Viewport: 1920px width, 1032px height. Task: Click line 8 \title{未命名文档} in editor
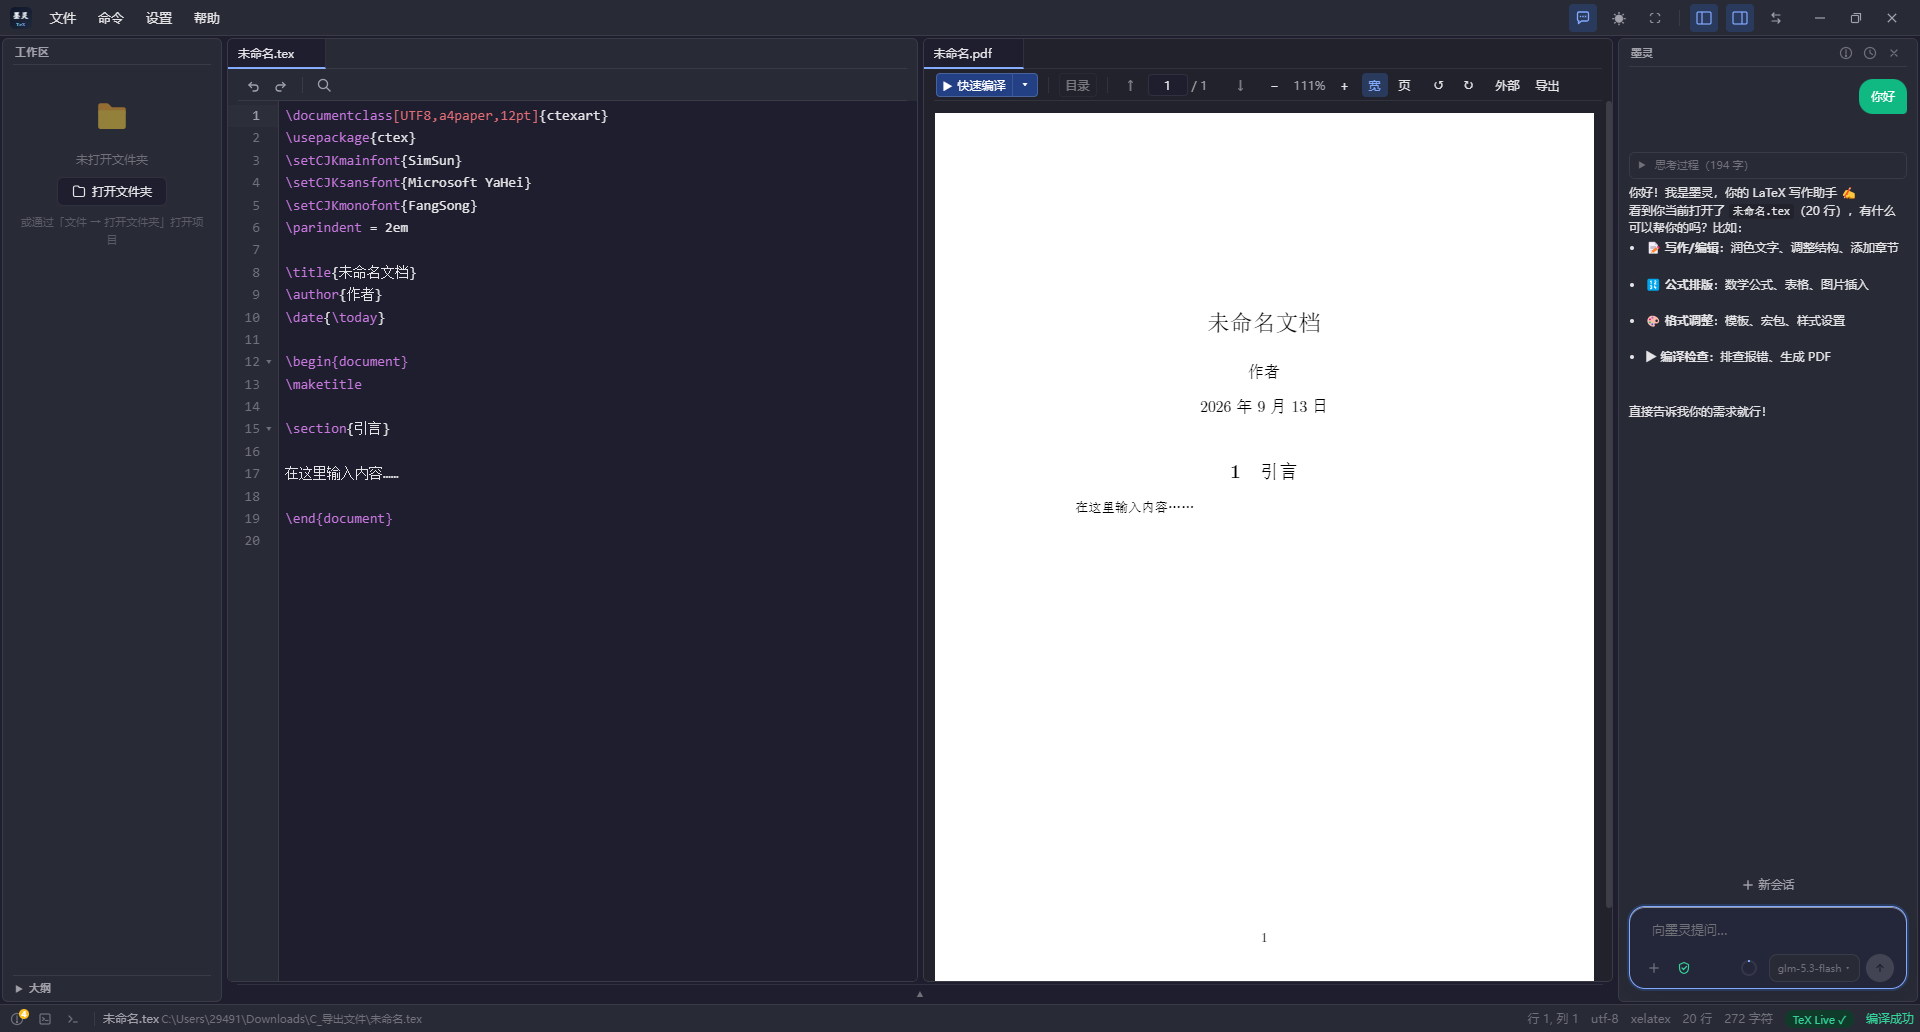click(x=350, y=272)
